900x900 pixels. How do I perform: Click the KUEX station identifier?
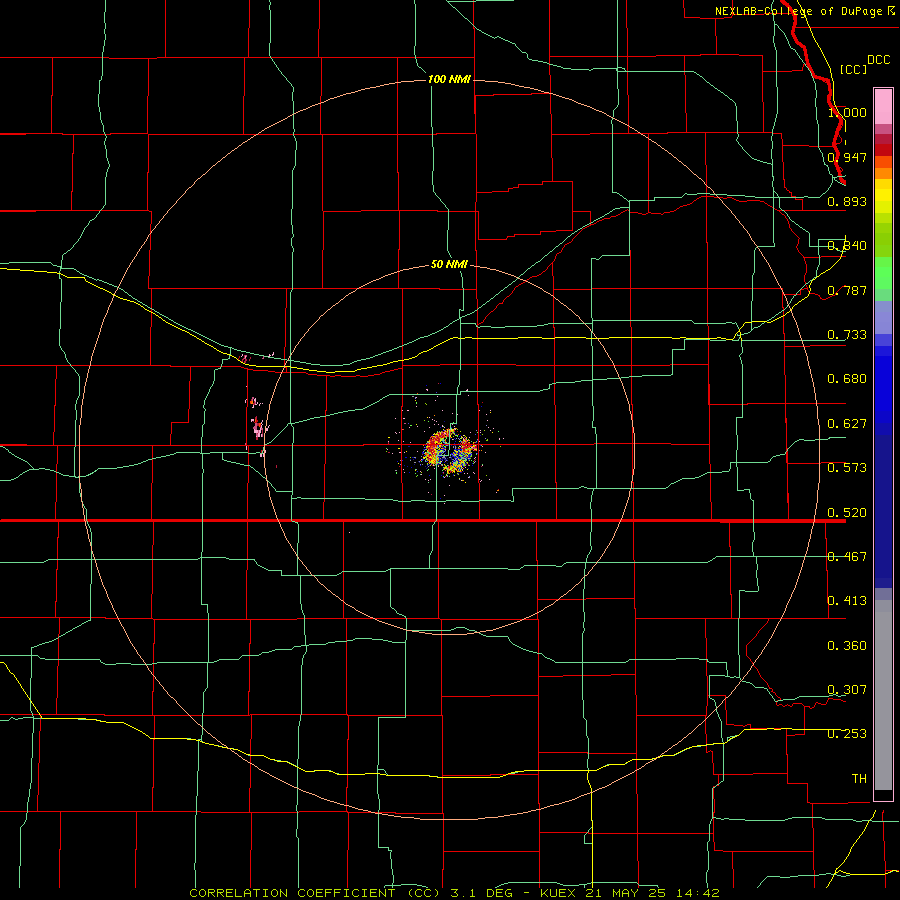560,893
